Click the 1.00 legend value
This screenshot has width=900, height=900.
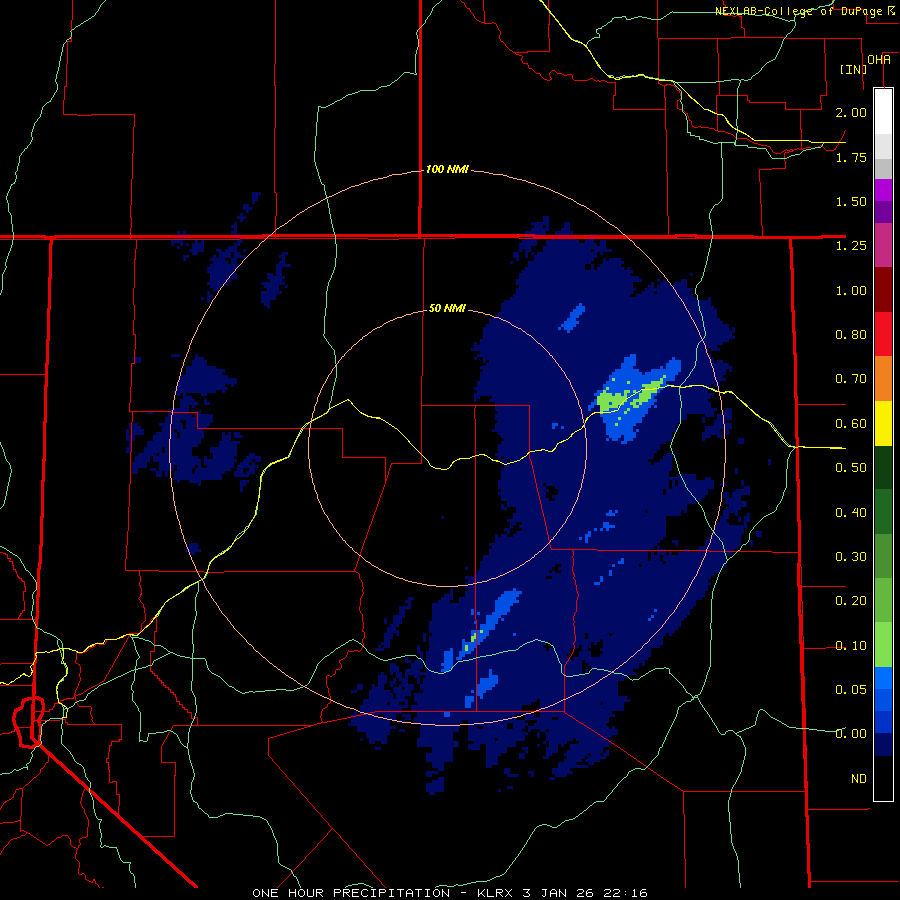851,290
